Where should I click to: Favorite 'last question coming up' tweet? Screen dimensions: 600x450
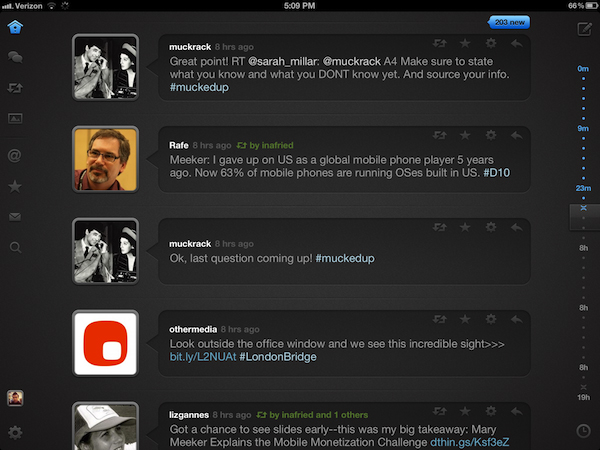[x=465, y=227]
